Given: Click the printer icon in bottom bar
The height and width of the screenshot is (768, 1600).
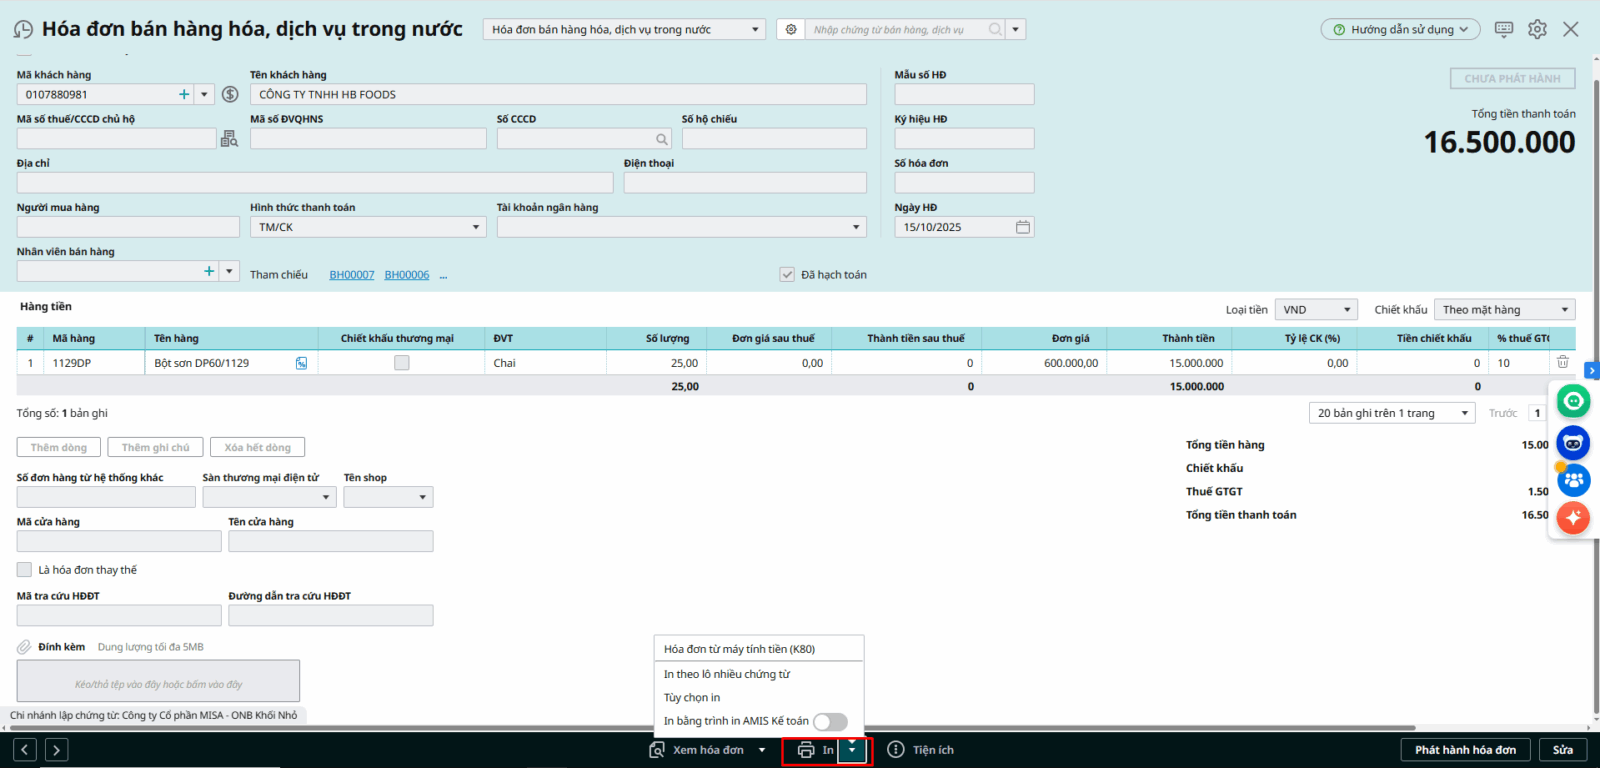Looking at the screenshot, I should coord(806,750).
